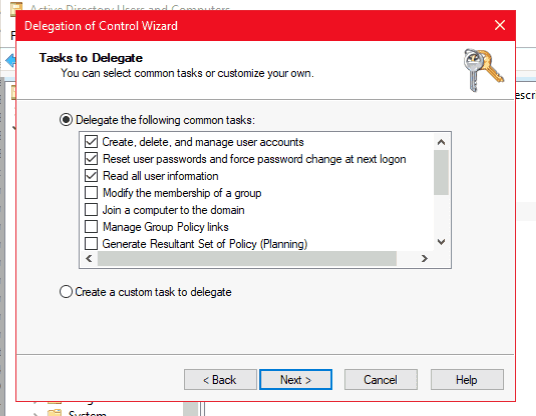This screenshot has height=416, width=536.
Task: Click the Next button
Action: click(296, 379)
